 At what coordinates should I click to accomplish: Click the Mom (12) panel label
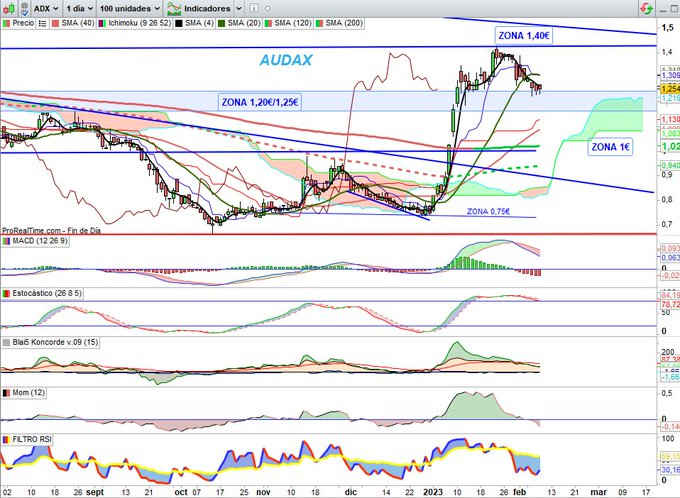point(28,393)
